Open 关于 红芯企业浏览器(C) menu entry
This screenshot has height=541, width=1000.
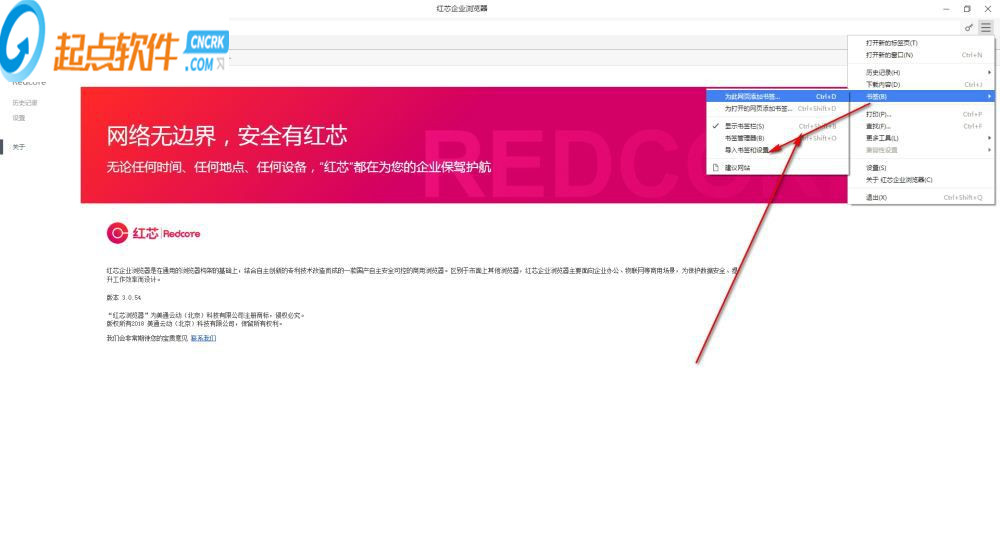point(920,180)
